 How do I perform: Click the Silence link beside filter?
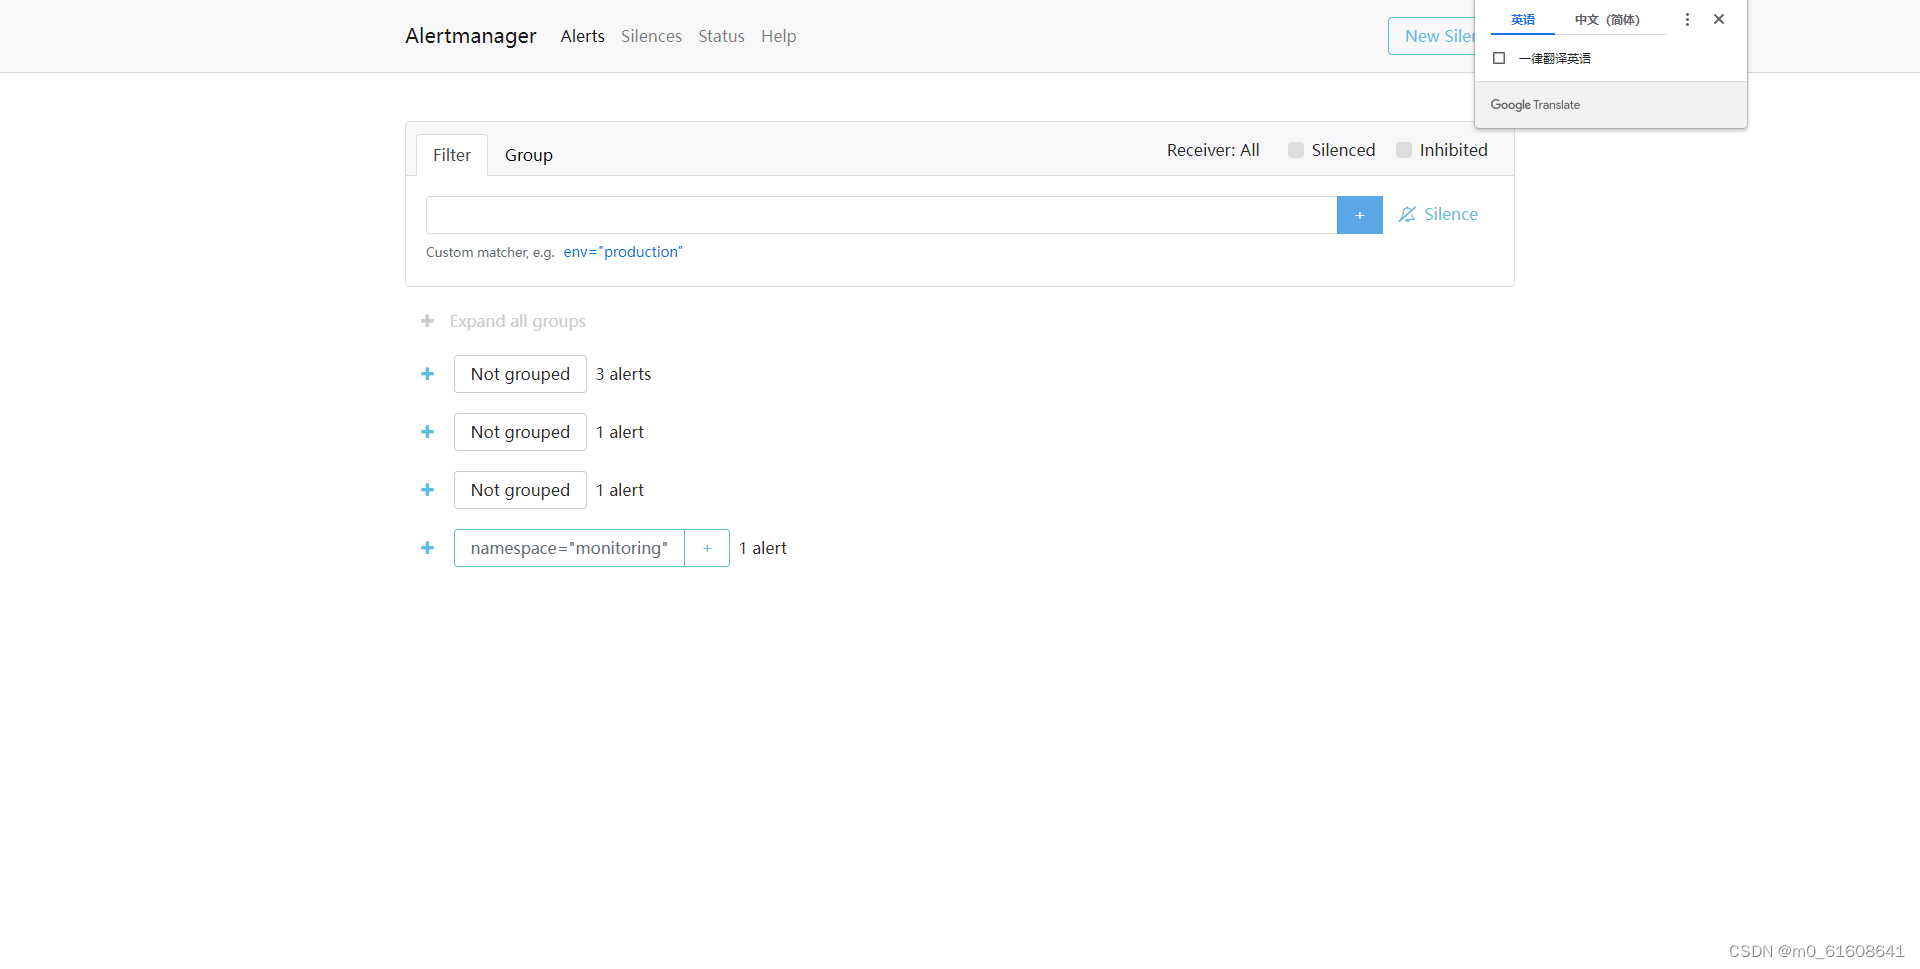pyautogui.click(x=1438, y=214)
